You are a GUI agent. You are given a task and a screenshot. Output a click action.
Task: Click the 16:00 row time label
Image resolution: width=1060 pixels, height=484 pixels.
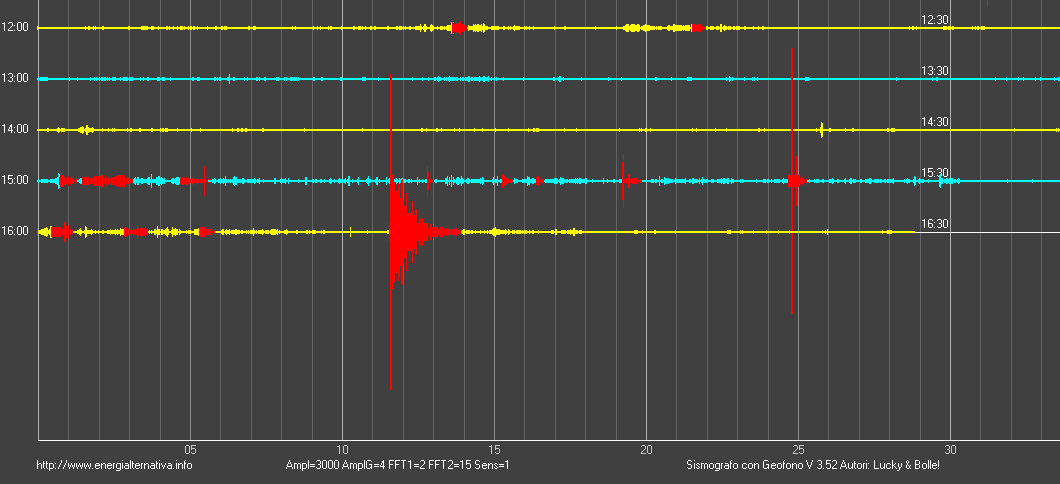[15, 231]
